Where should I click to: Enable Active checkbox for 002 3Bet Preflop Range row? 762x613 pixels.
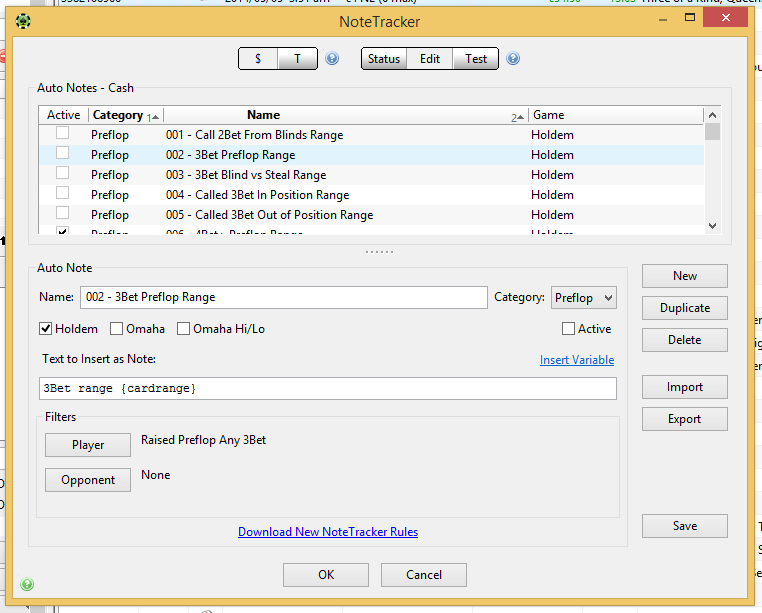[62, 153]
